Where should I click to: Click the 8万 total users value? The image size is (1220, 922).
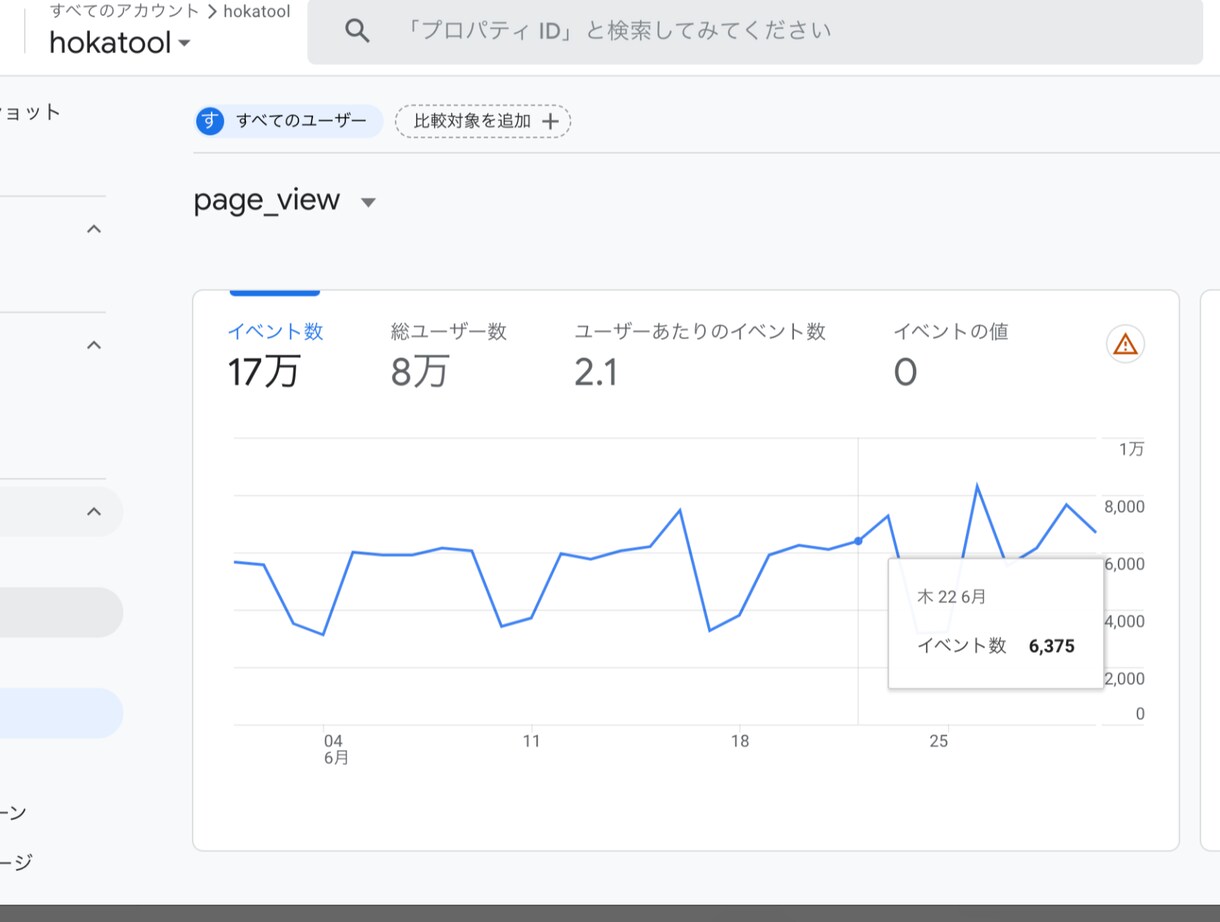pos(419,373)
